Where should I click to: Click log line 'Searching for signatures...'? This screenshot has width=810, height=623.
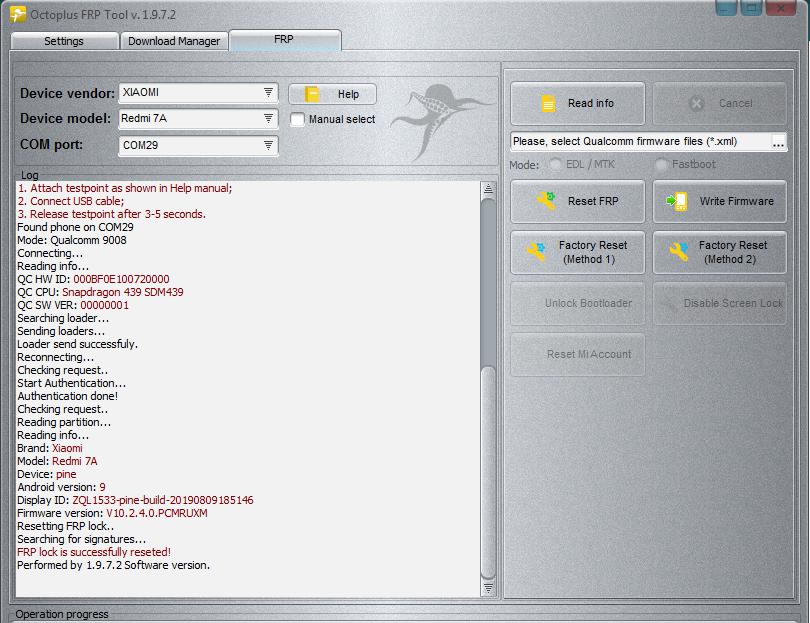(82, 539)
